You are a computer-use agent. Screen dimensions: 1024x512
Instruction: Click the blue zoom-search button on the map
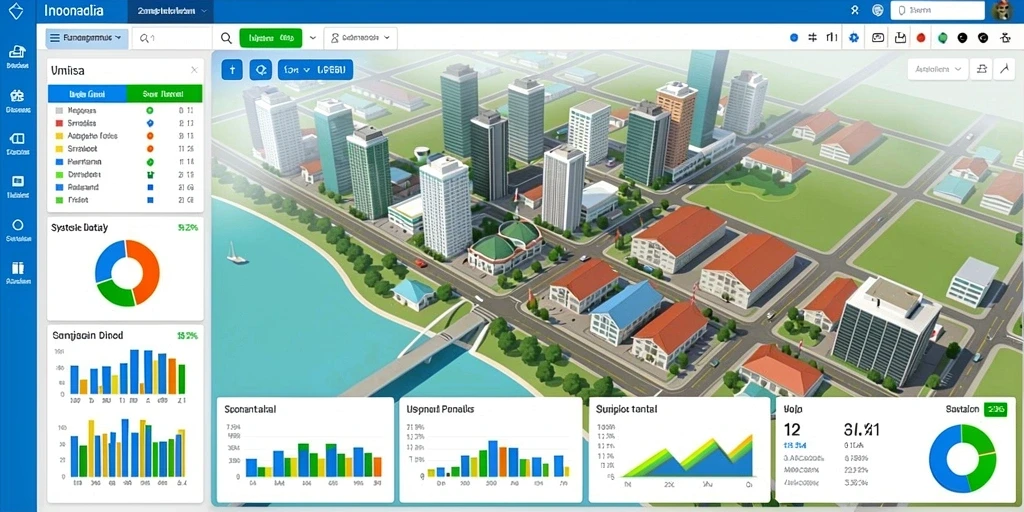[x=261, y=69]
